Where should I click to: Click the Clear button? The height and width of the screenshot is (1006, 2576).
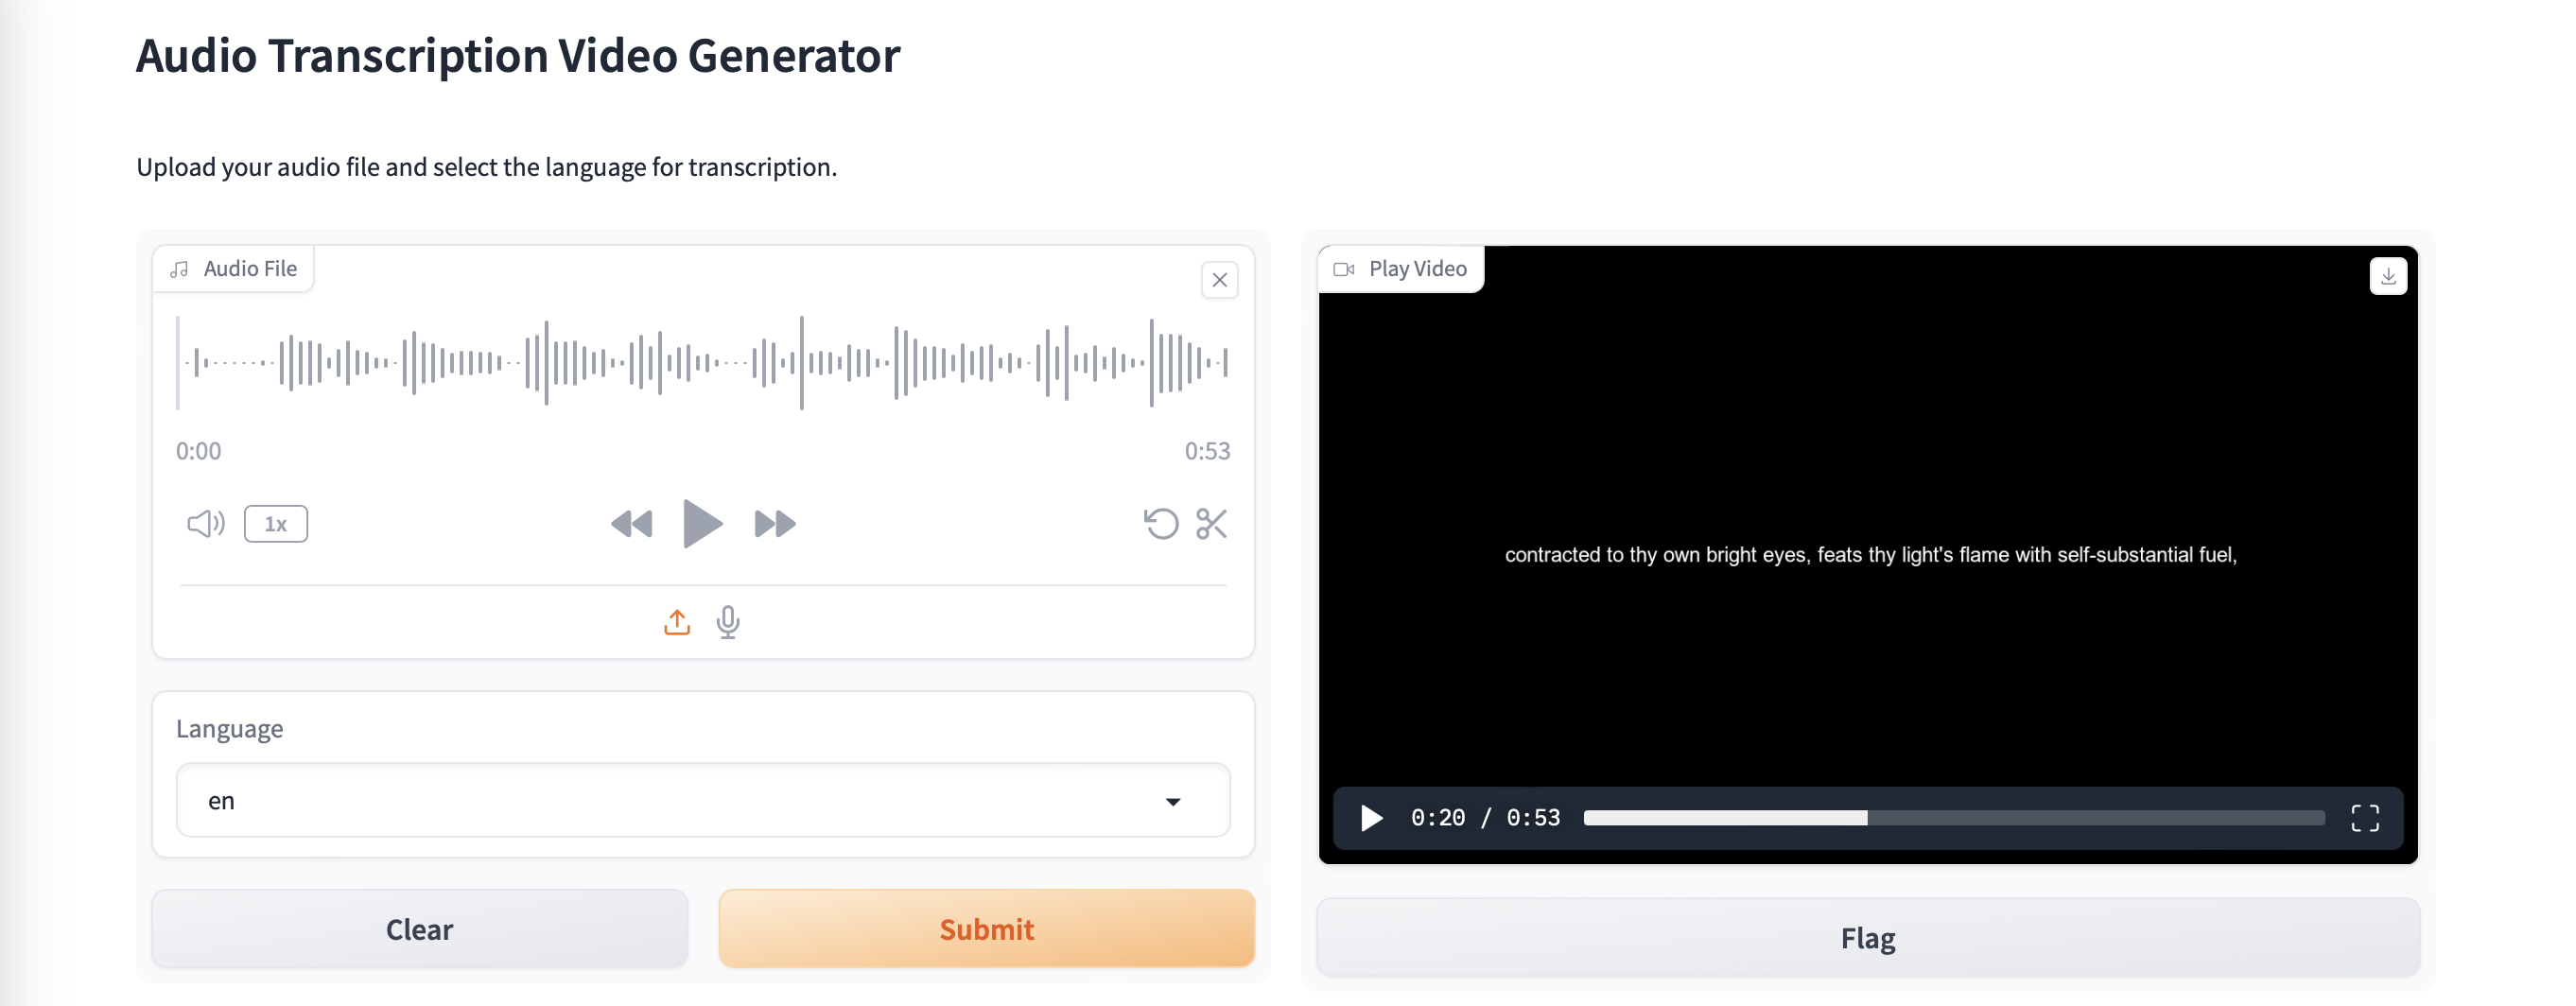click(420, 929)
